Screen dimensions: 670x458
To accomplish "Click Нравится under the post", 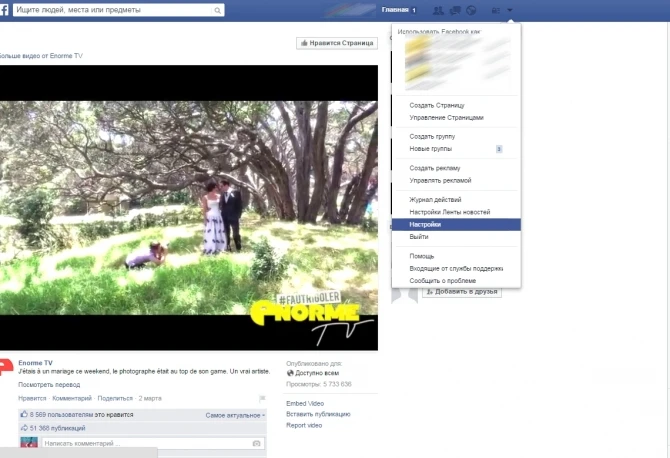I will pos(32,398).
